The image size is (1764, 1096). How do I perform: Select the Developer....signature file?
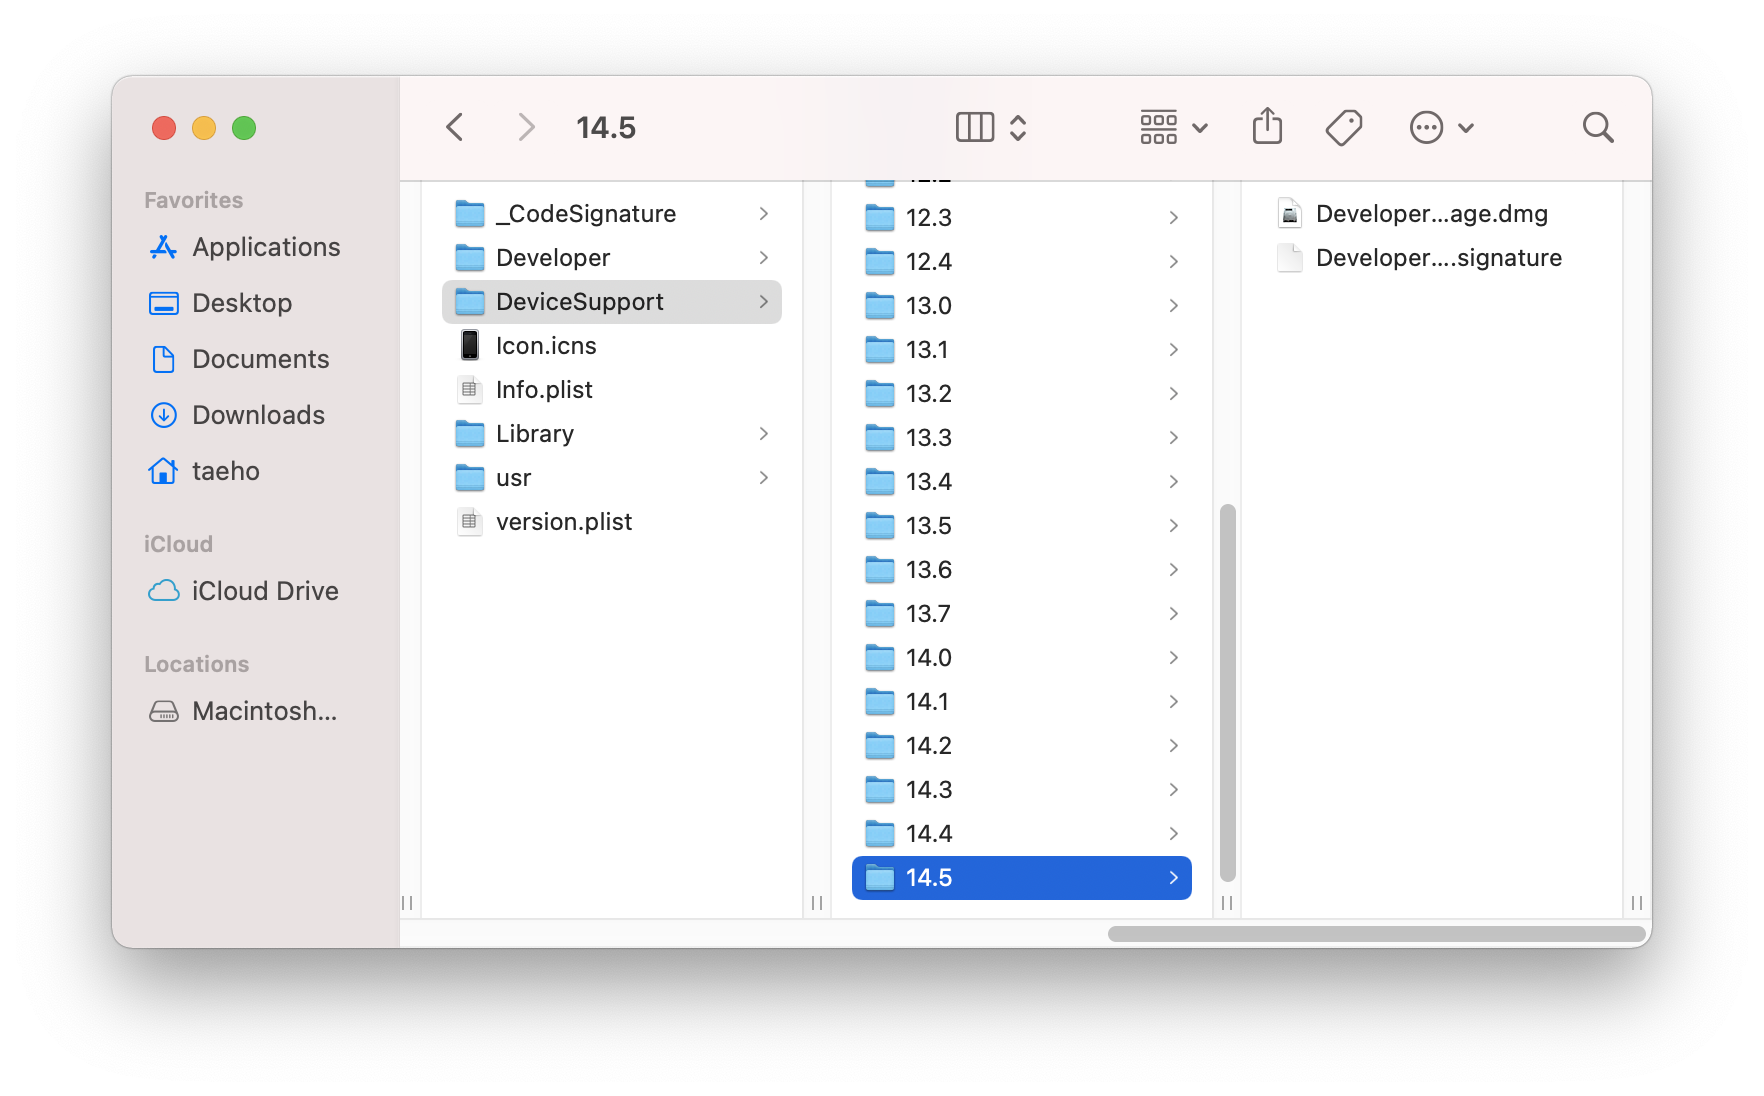click(x=1432, y=258)
